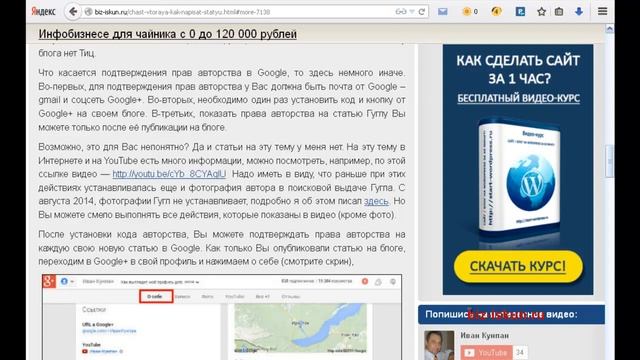Viewport: 640px width, 360px height.
Task: Open the address bar history dropdown arrow
Action: (412, 12)
